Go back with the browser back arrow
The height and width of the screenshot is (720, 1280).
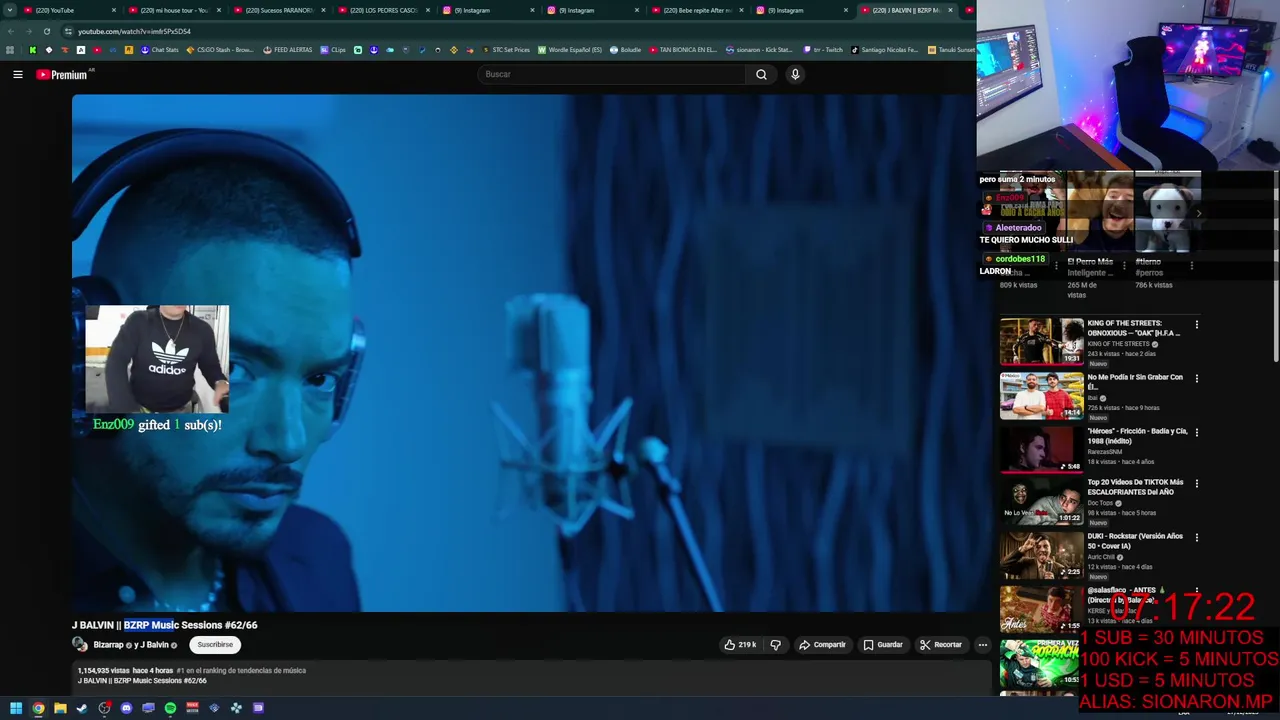pyautogui.click(x=10, y=31)
